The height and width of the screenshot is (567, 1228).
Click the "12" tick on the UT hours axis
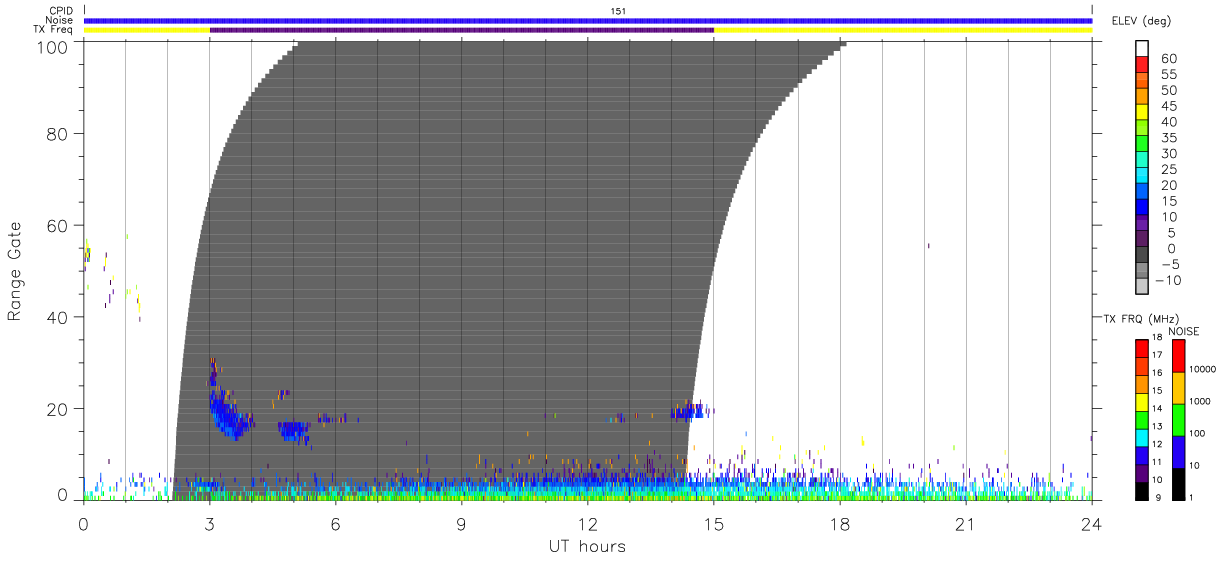pyautogui.click(x=588, y=524)
